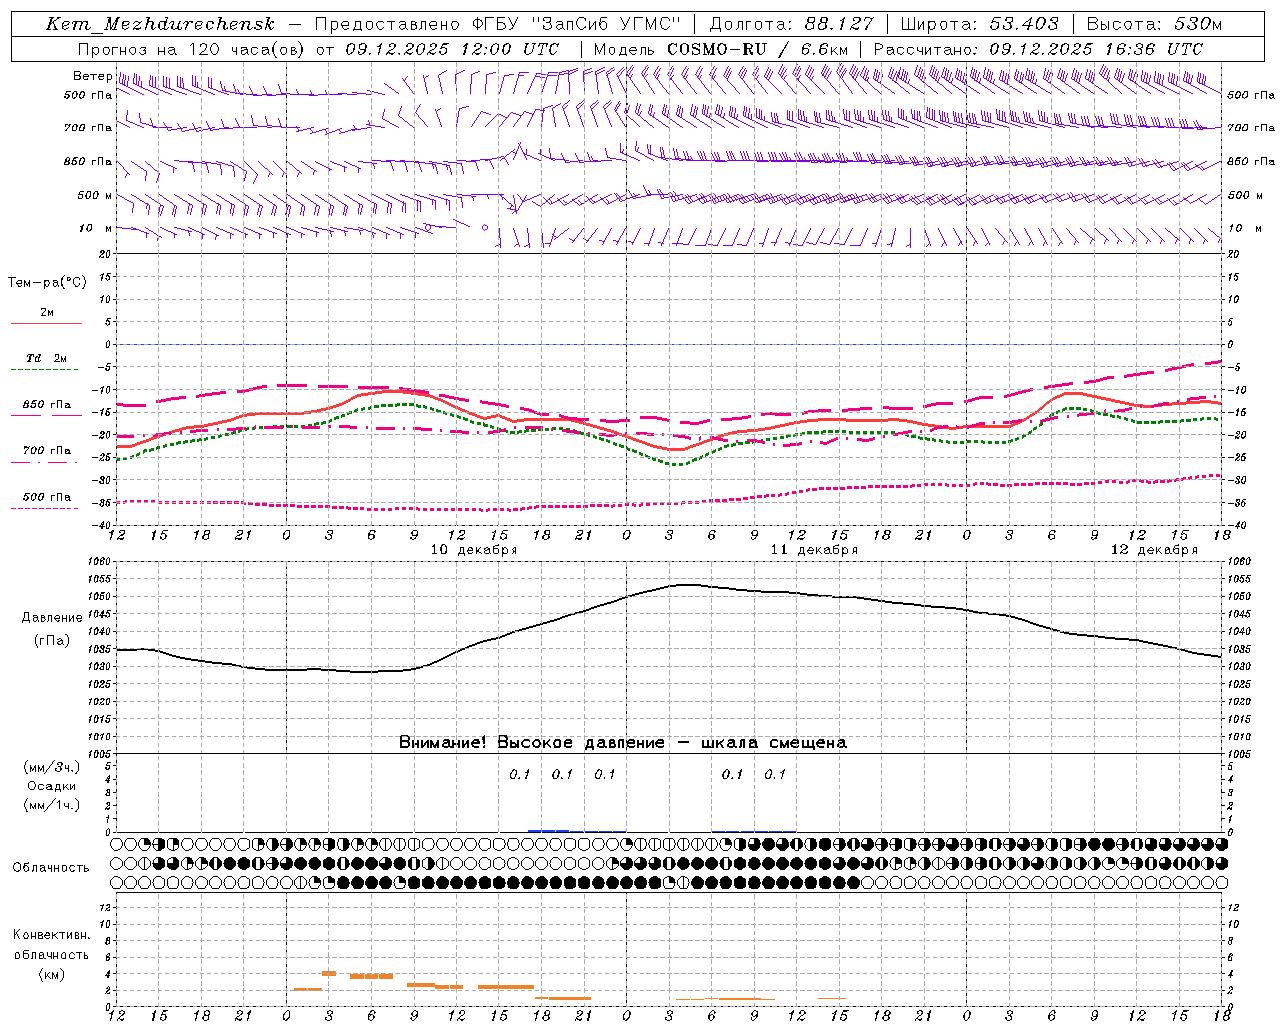This screenshot has width=1280, height=1024.
Task: Click the red solid 2м legend line
Action: click(x=46, y=324)
